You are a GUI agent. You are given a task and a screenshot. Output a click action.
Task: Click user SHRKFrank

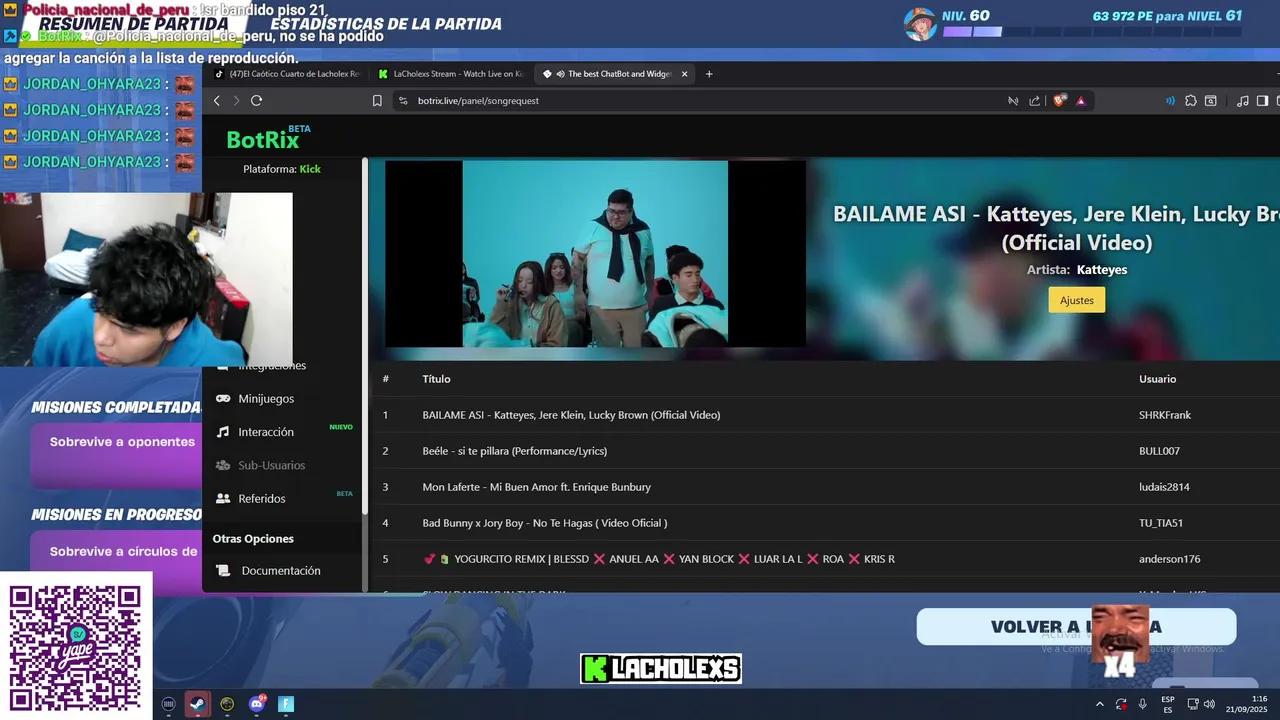[x=1165, y=415]
